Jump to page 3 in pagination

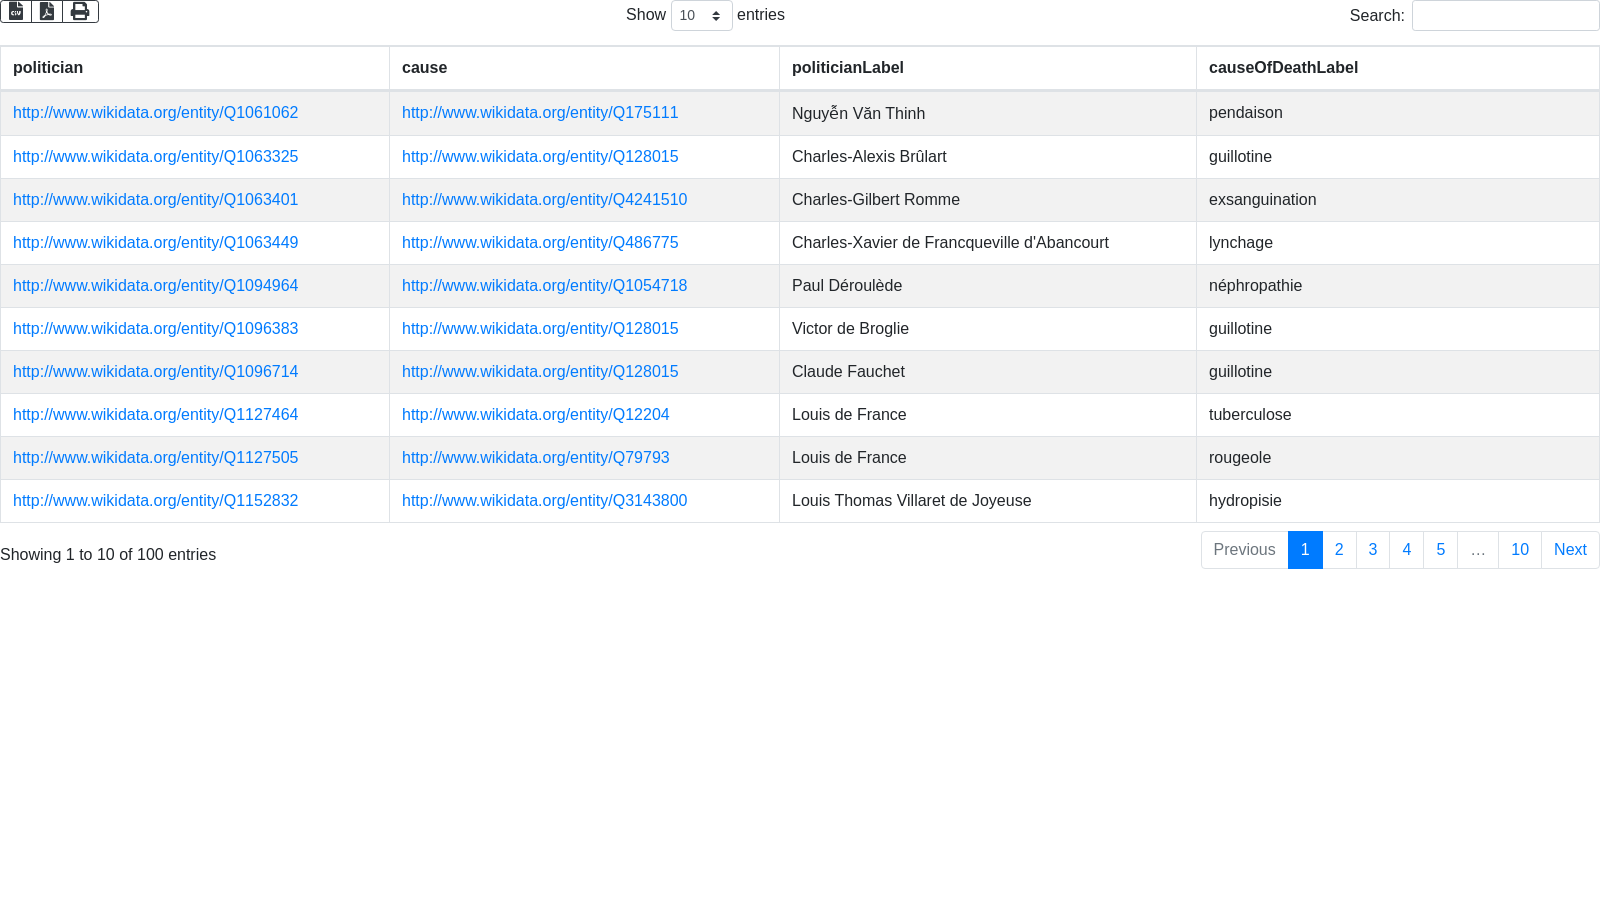click(1372, 550)
